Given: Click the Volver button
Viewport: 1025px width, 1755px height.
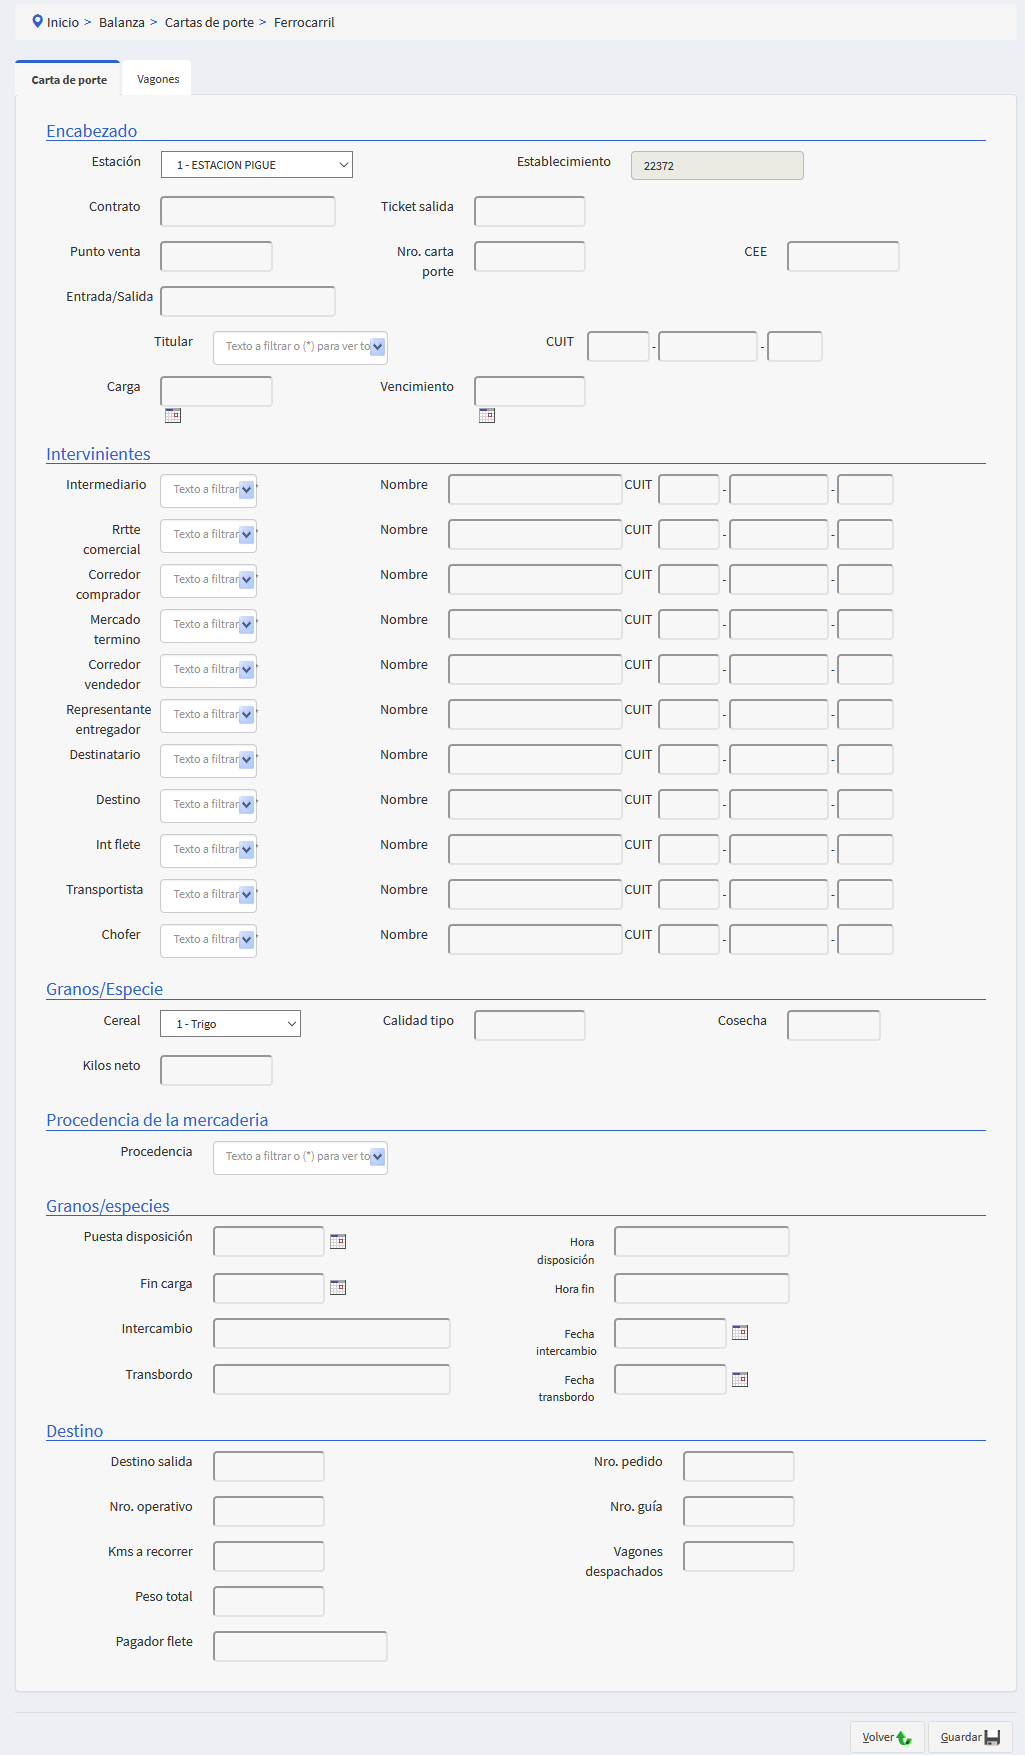Looking at the screenshot, I should [886, 1737].
